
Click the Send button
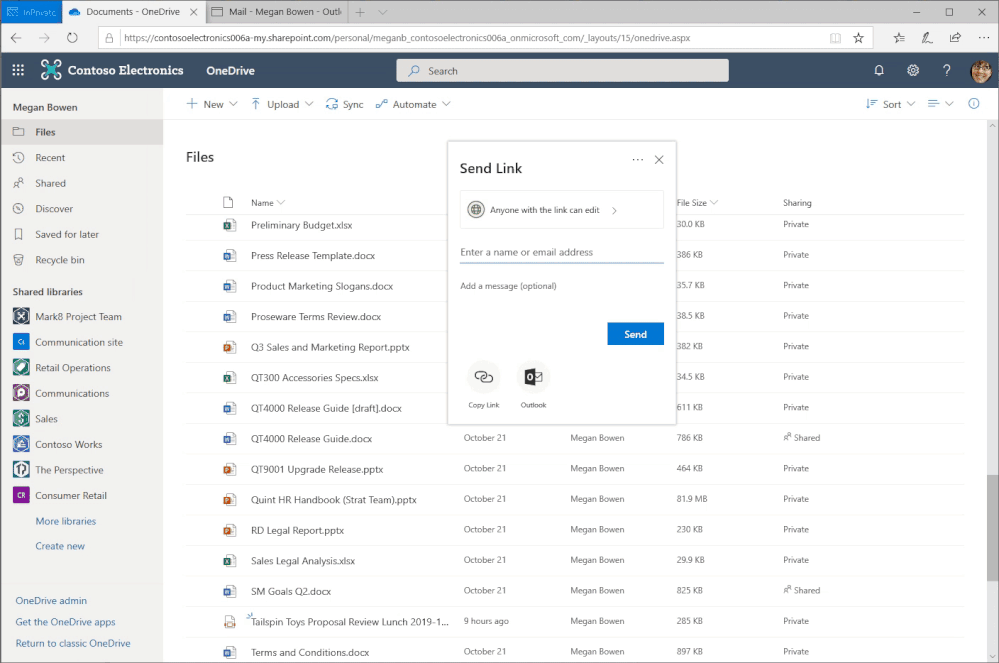(635, 334)
